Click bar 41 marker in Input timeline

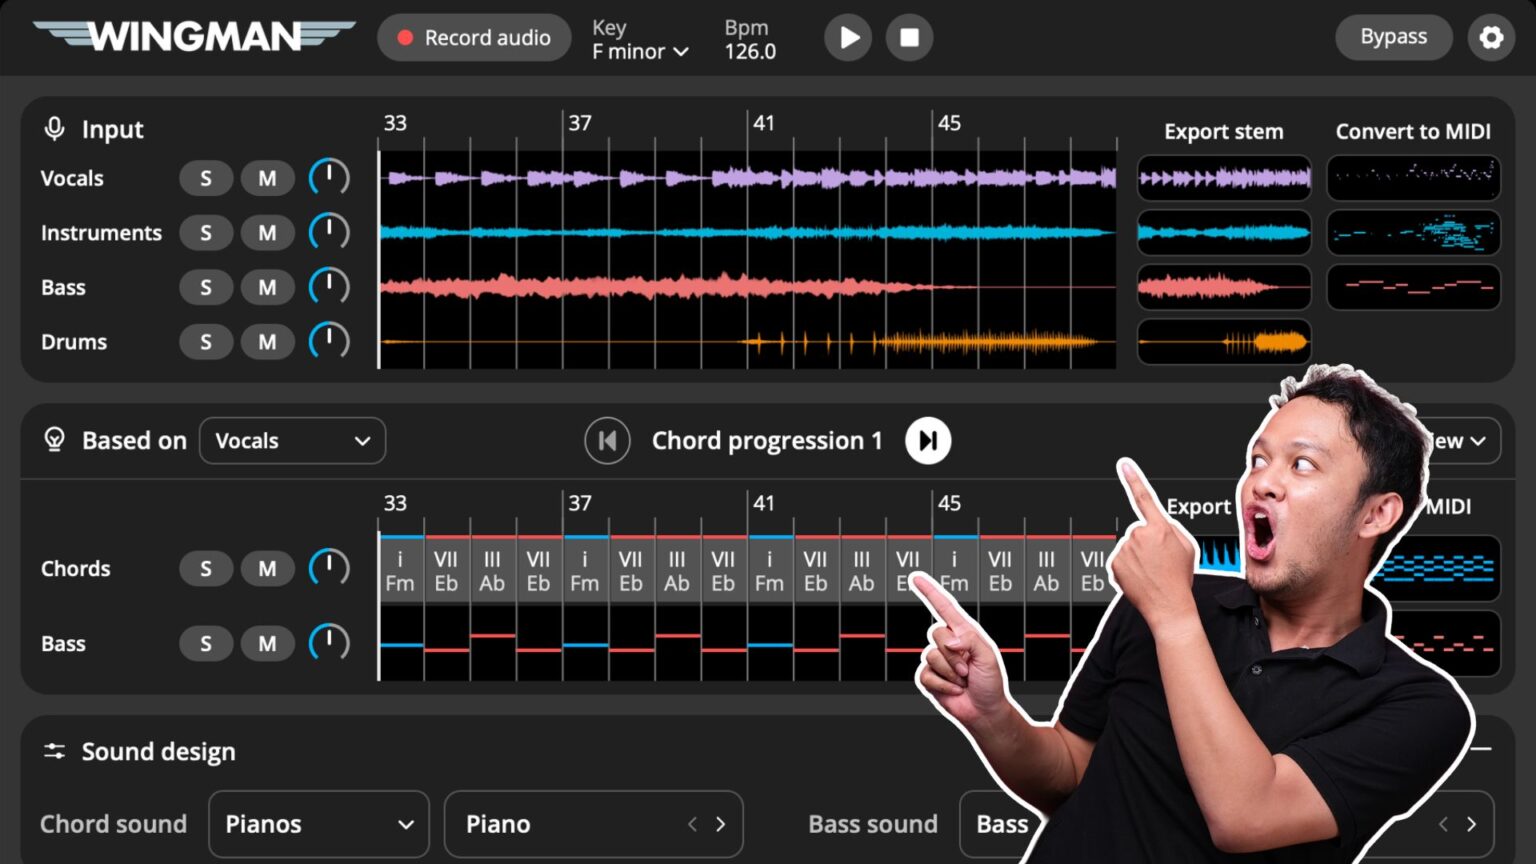pyautogui.click(x=763, y=123)
